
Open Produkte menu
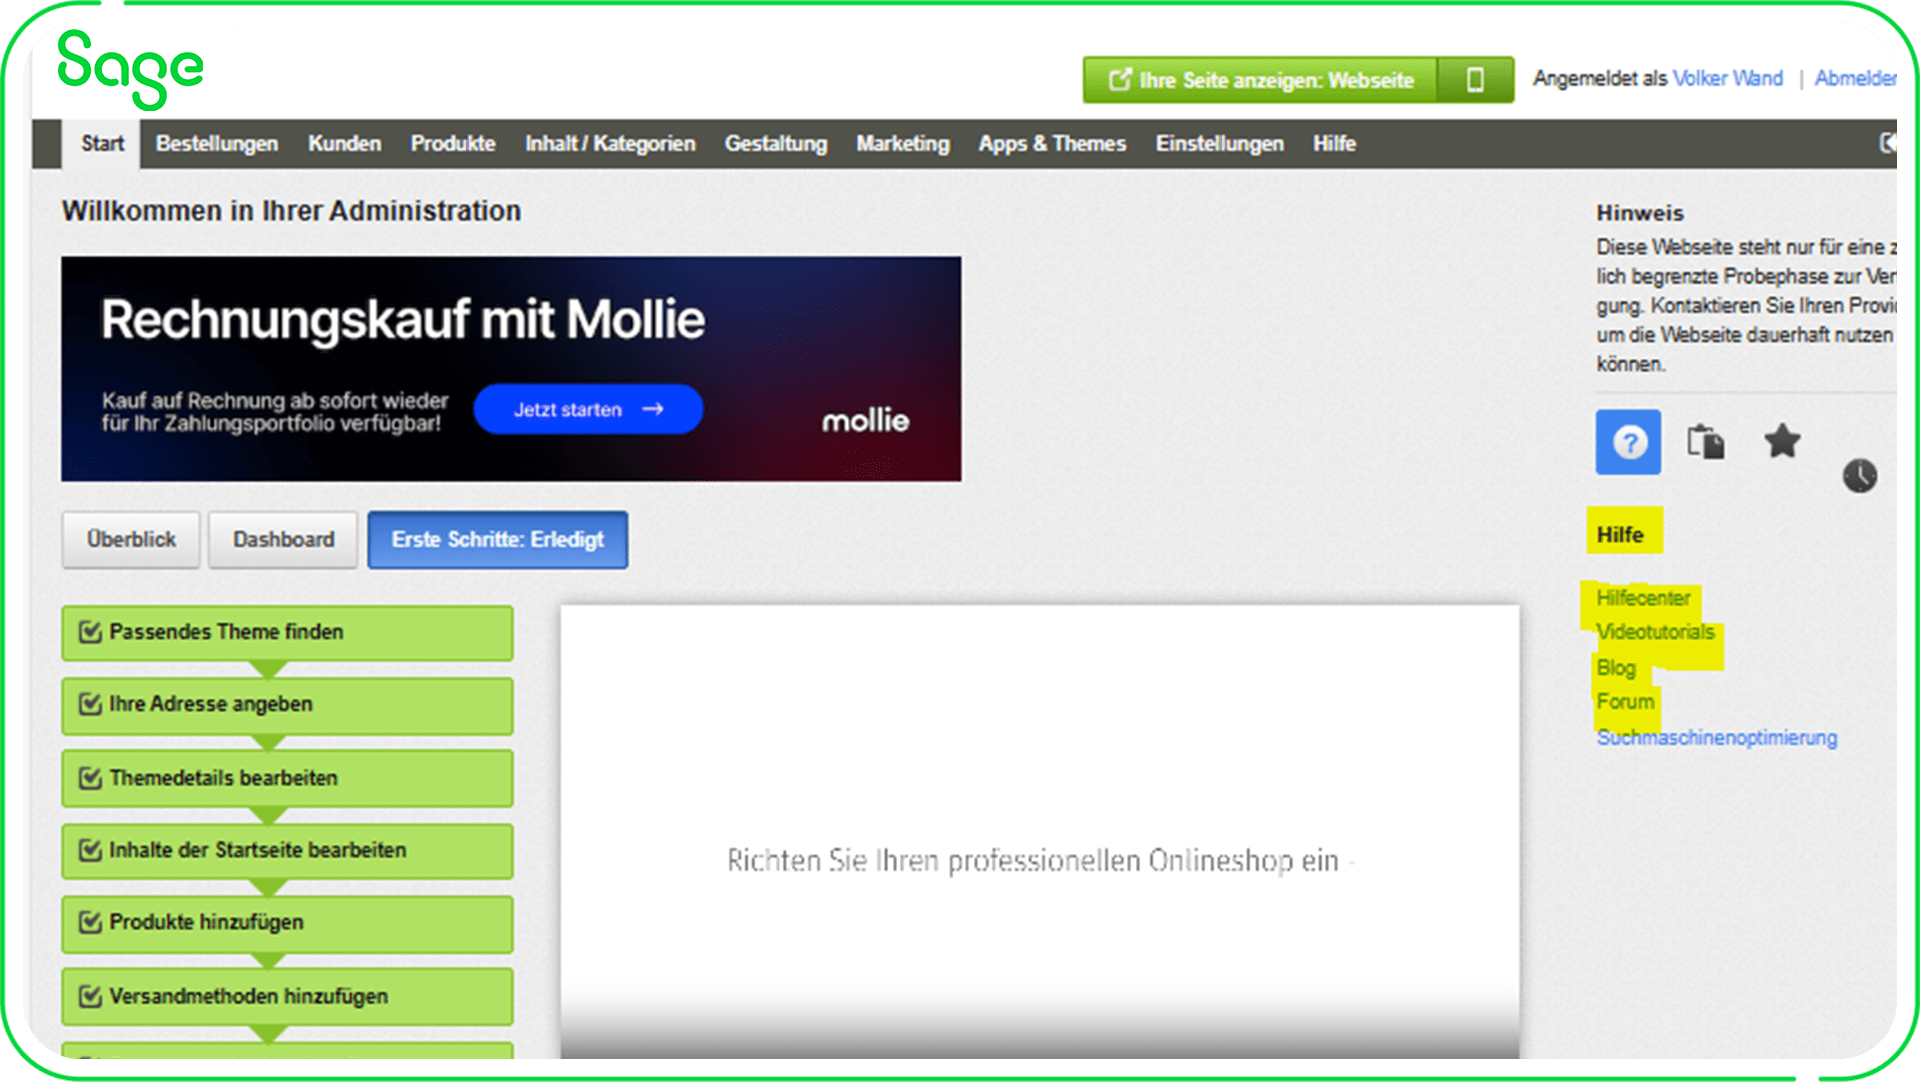pos(453,144)
